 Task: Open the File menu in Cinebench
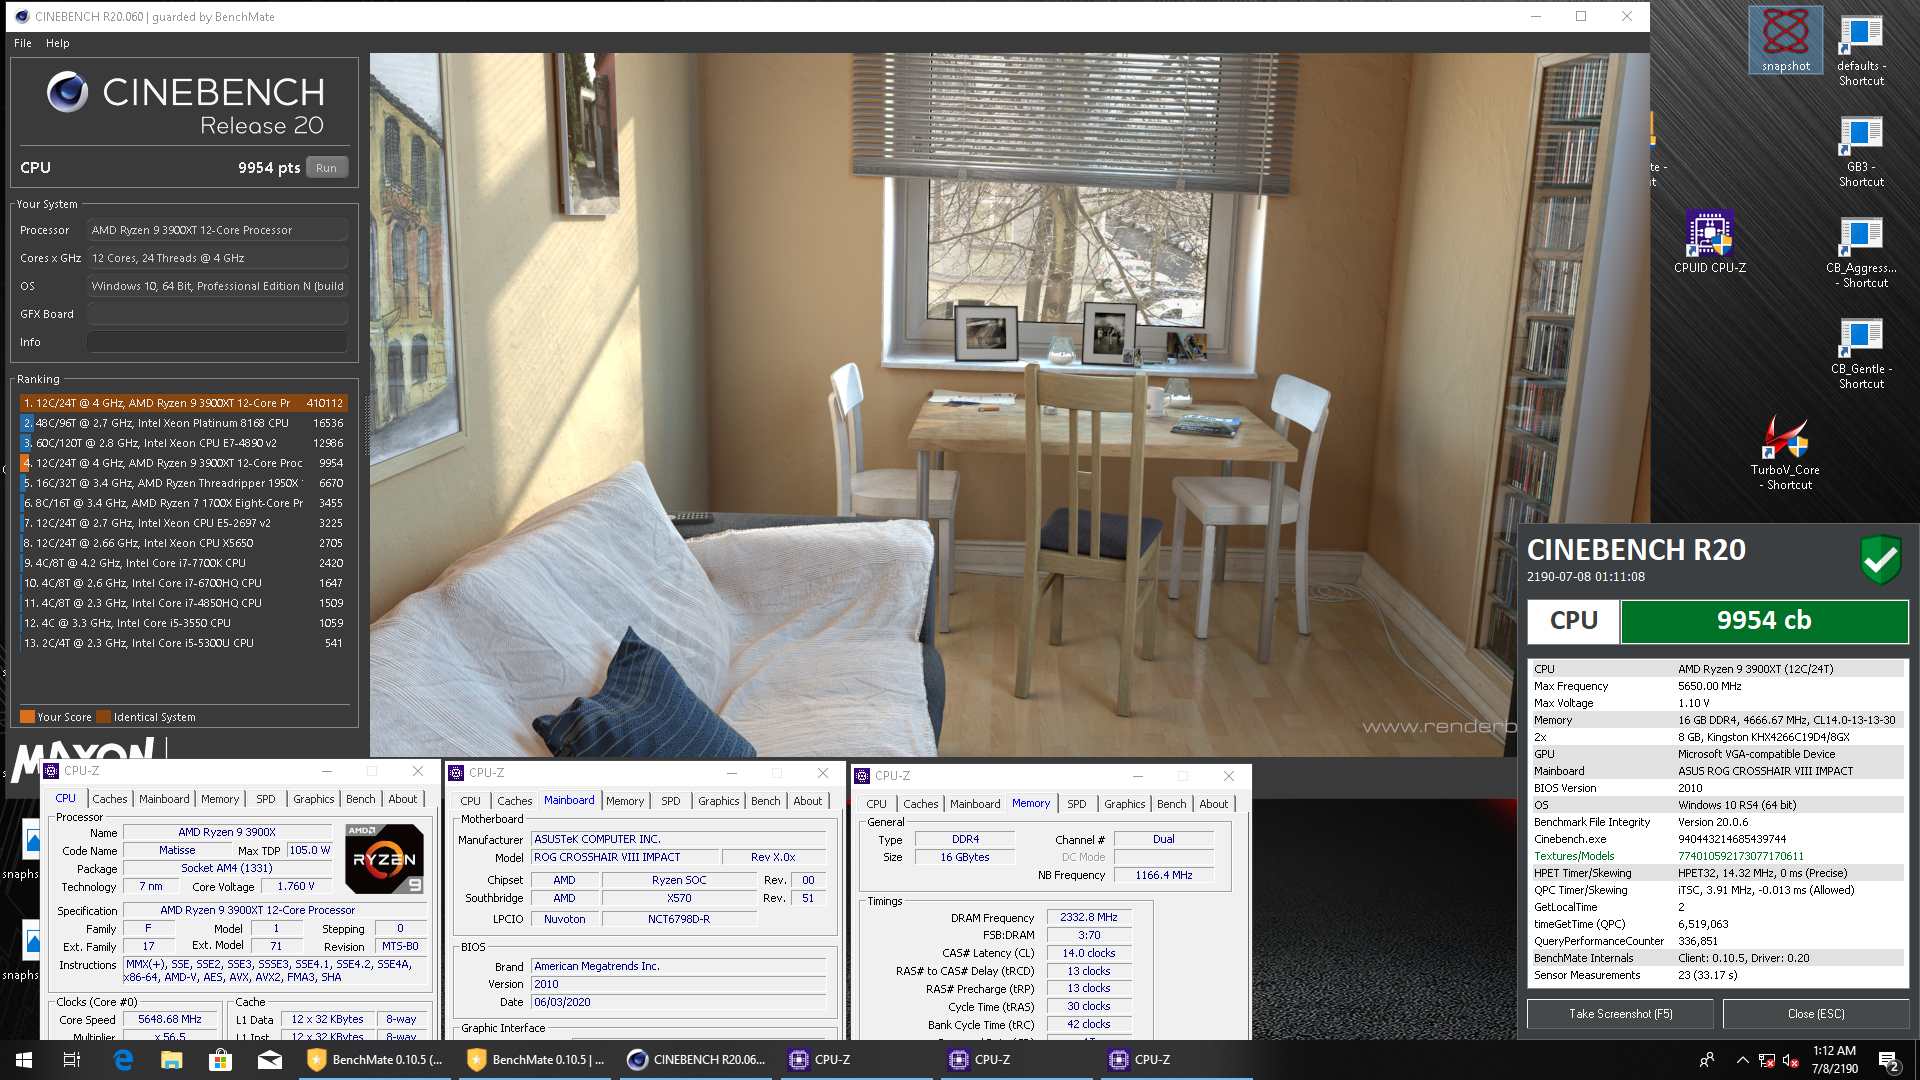tap(23, 43)
